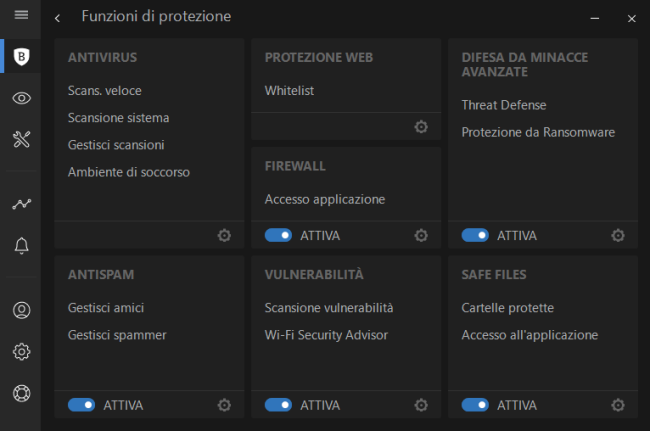Viewport: 650px width, 431px height.
Task: Go back using the left chevron
Action: point(57,18)
